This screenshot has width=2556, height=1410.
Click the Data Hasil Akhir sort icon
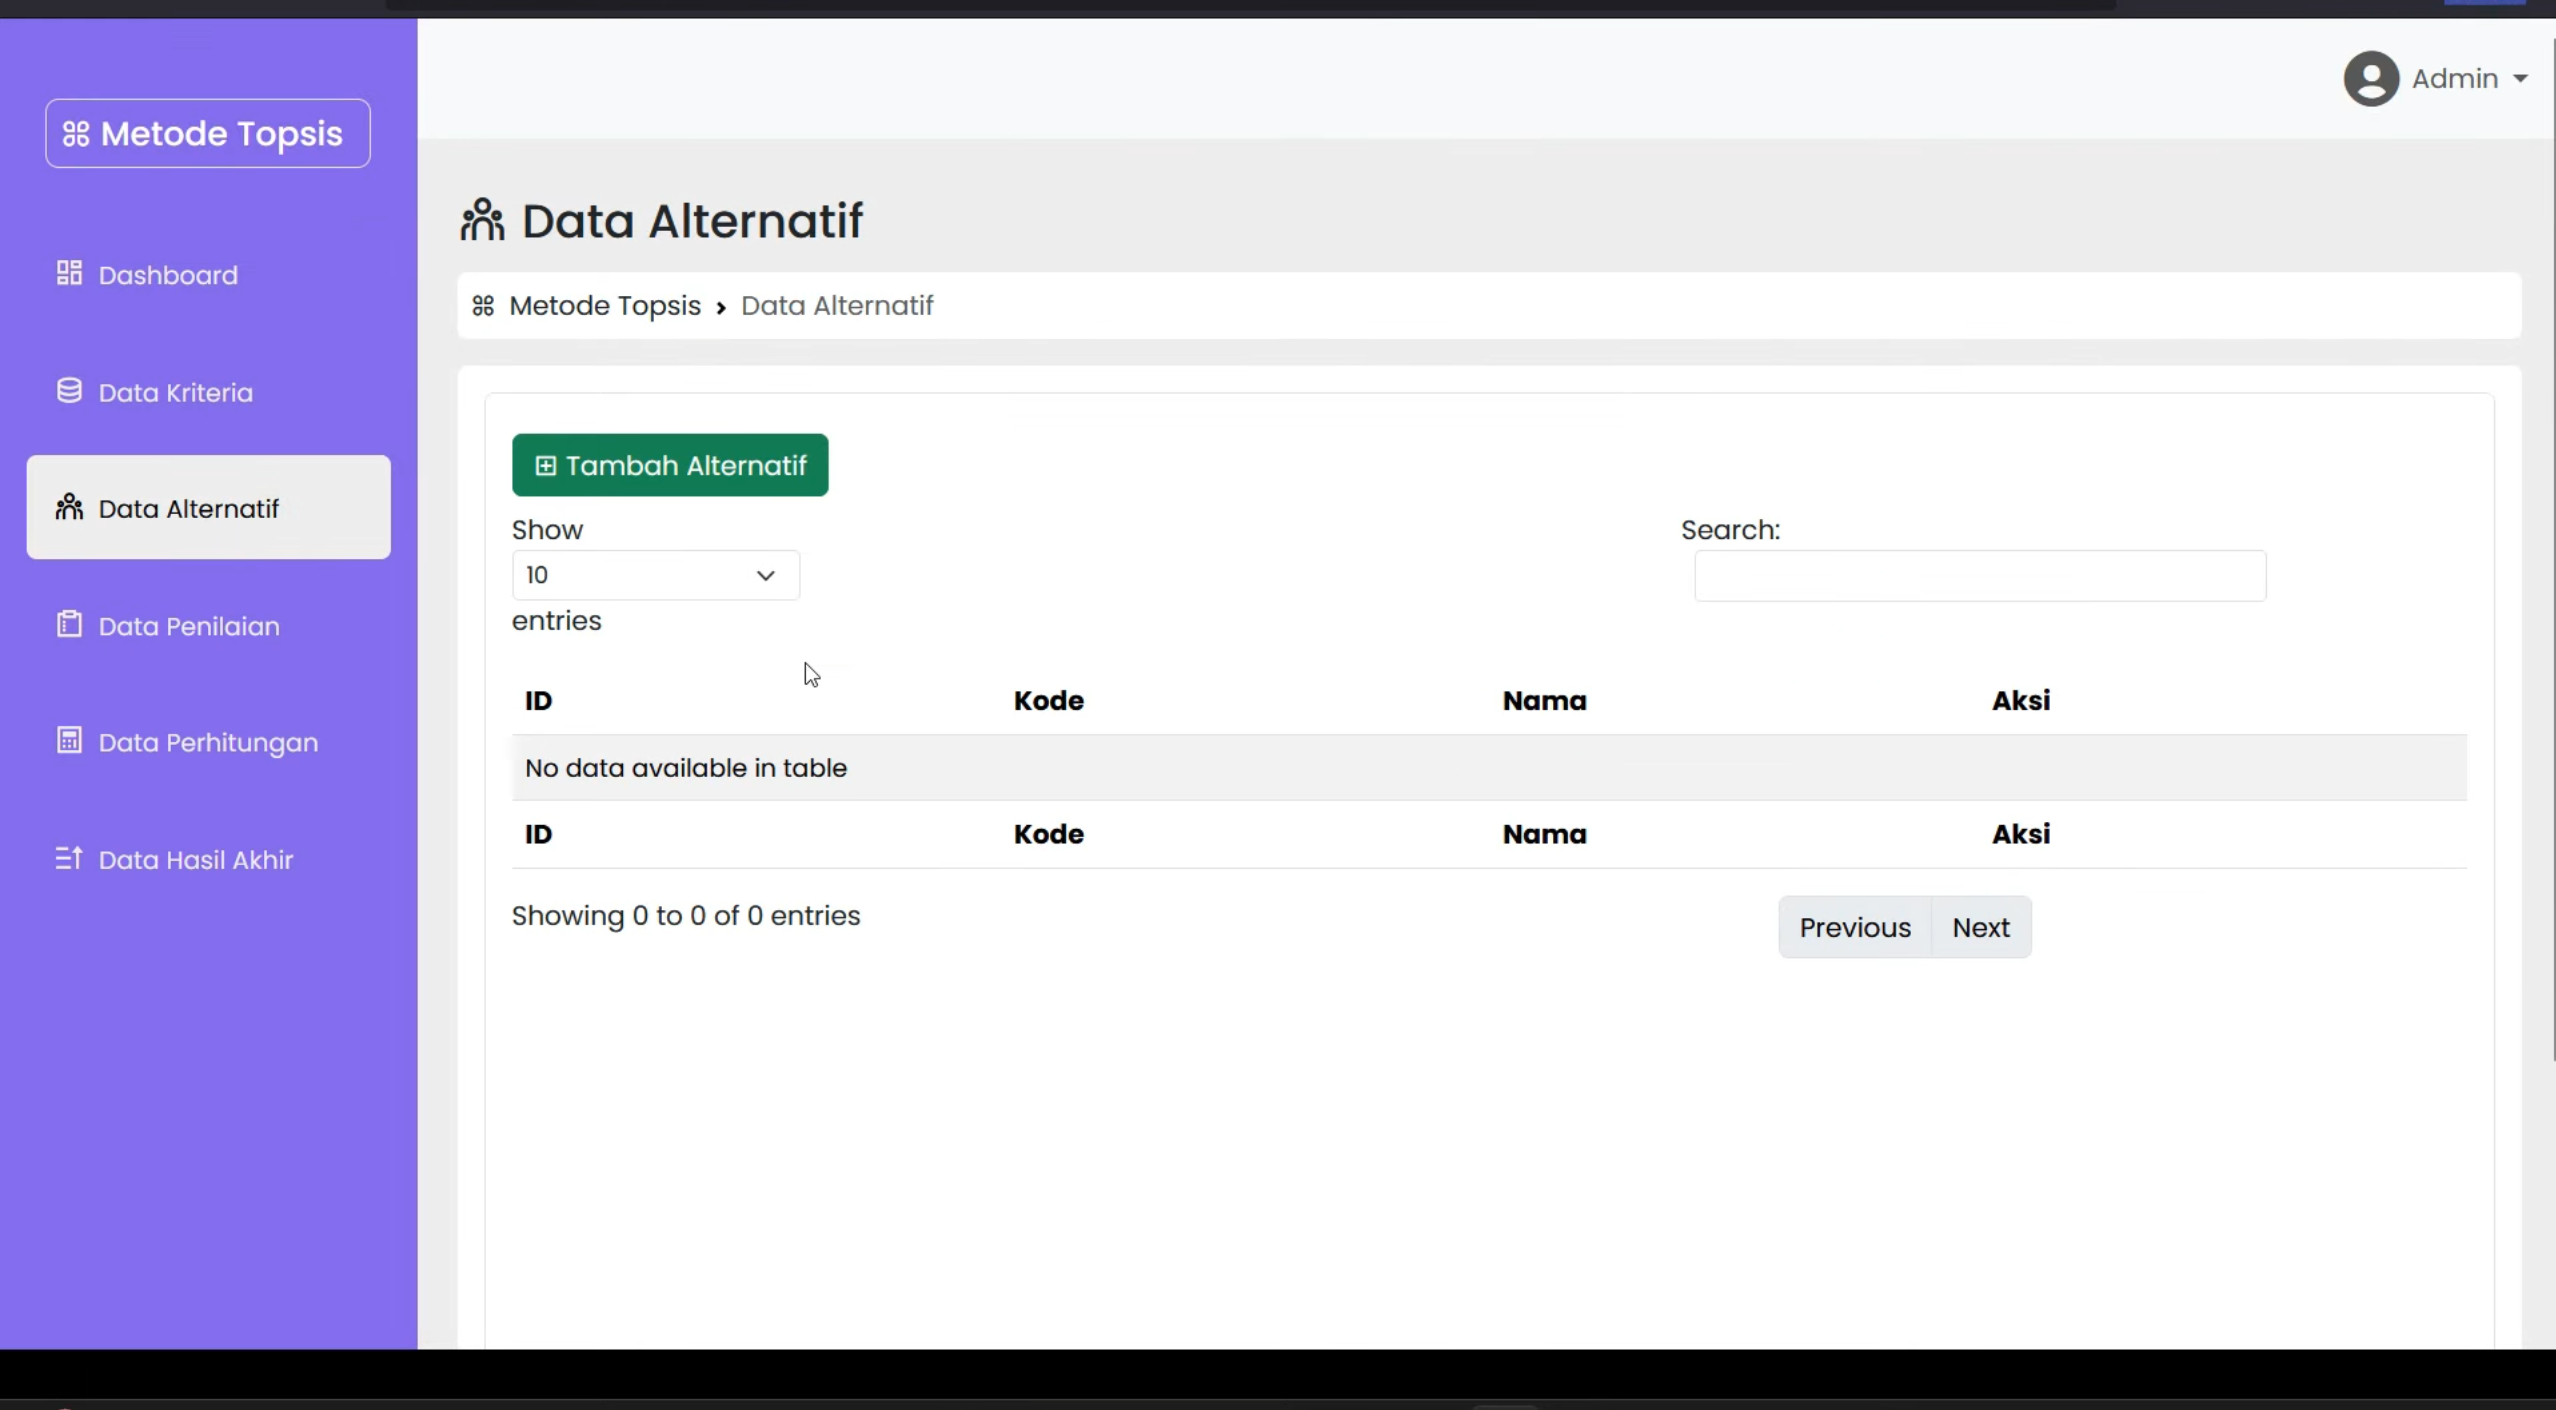click(69, 858)
